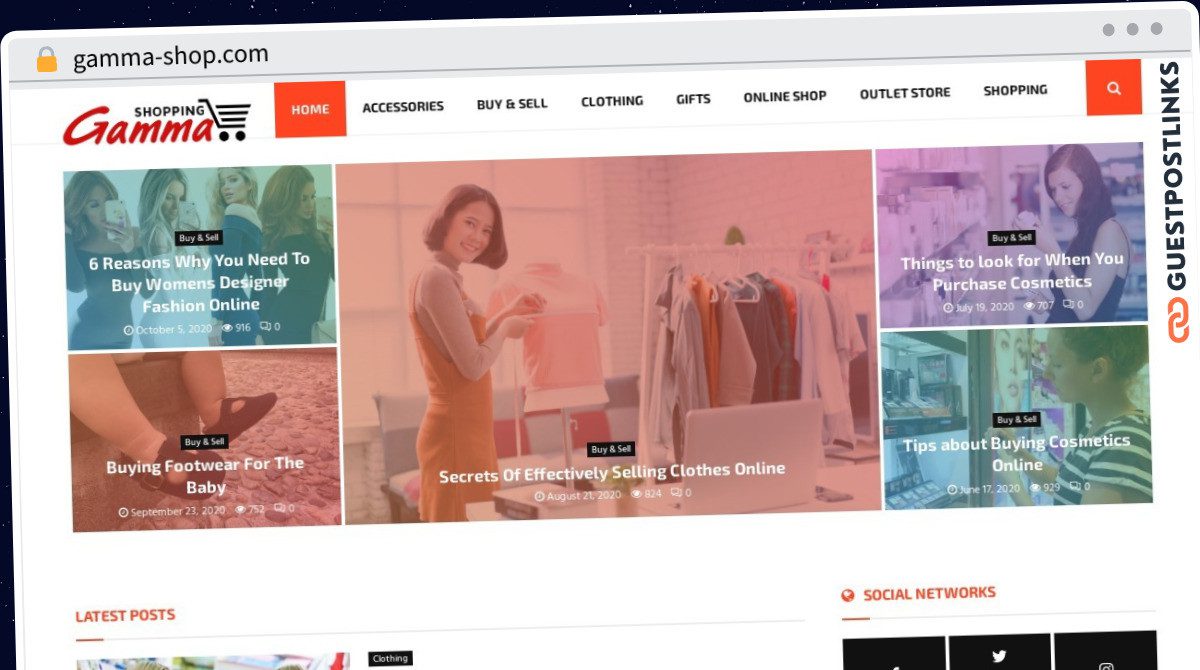
Task: Open article Things to look for When You Purchase Cosmetics
Action: click(1012, 272)
